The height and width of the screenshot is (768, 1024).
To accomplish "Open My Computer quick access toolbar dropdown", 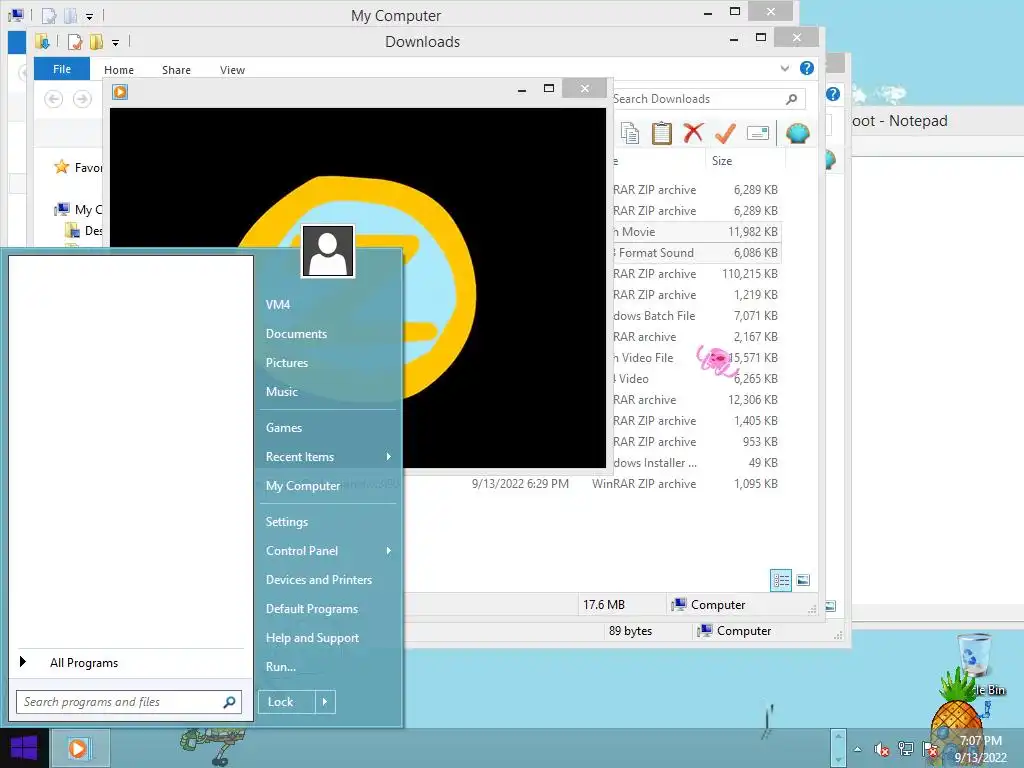I will tap(89, 16).
